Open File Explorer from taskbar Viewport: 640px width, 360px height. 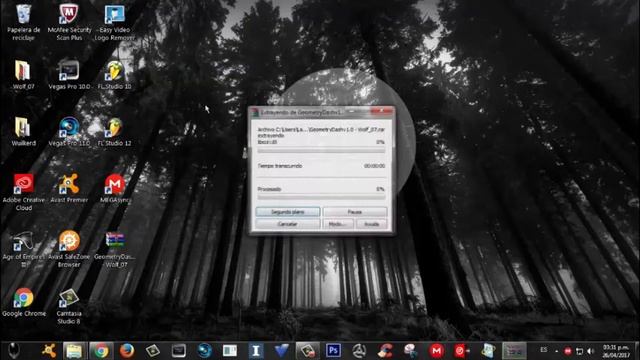(x=74, y=351)
